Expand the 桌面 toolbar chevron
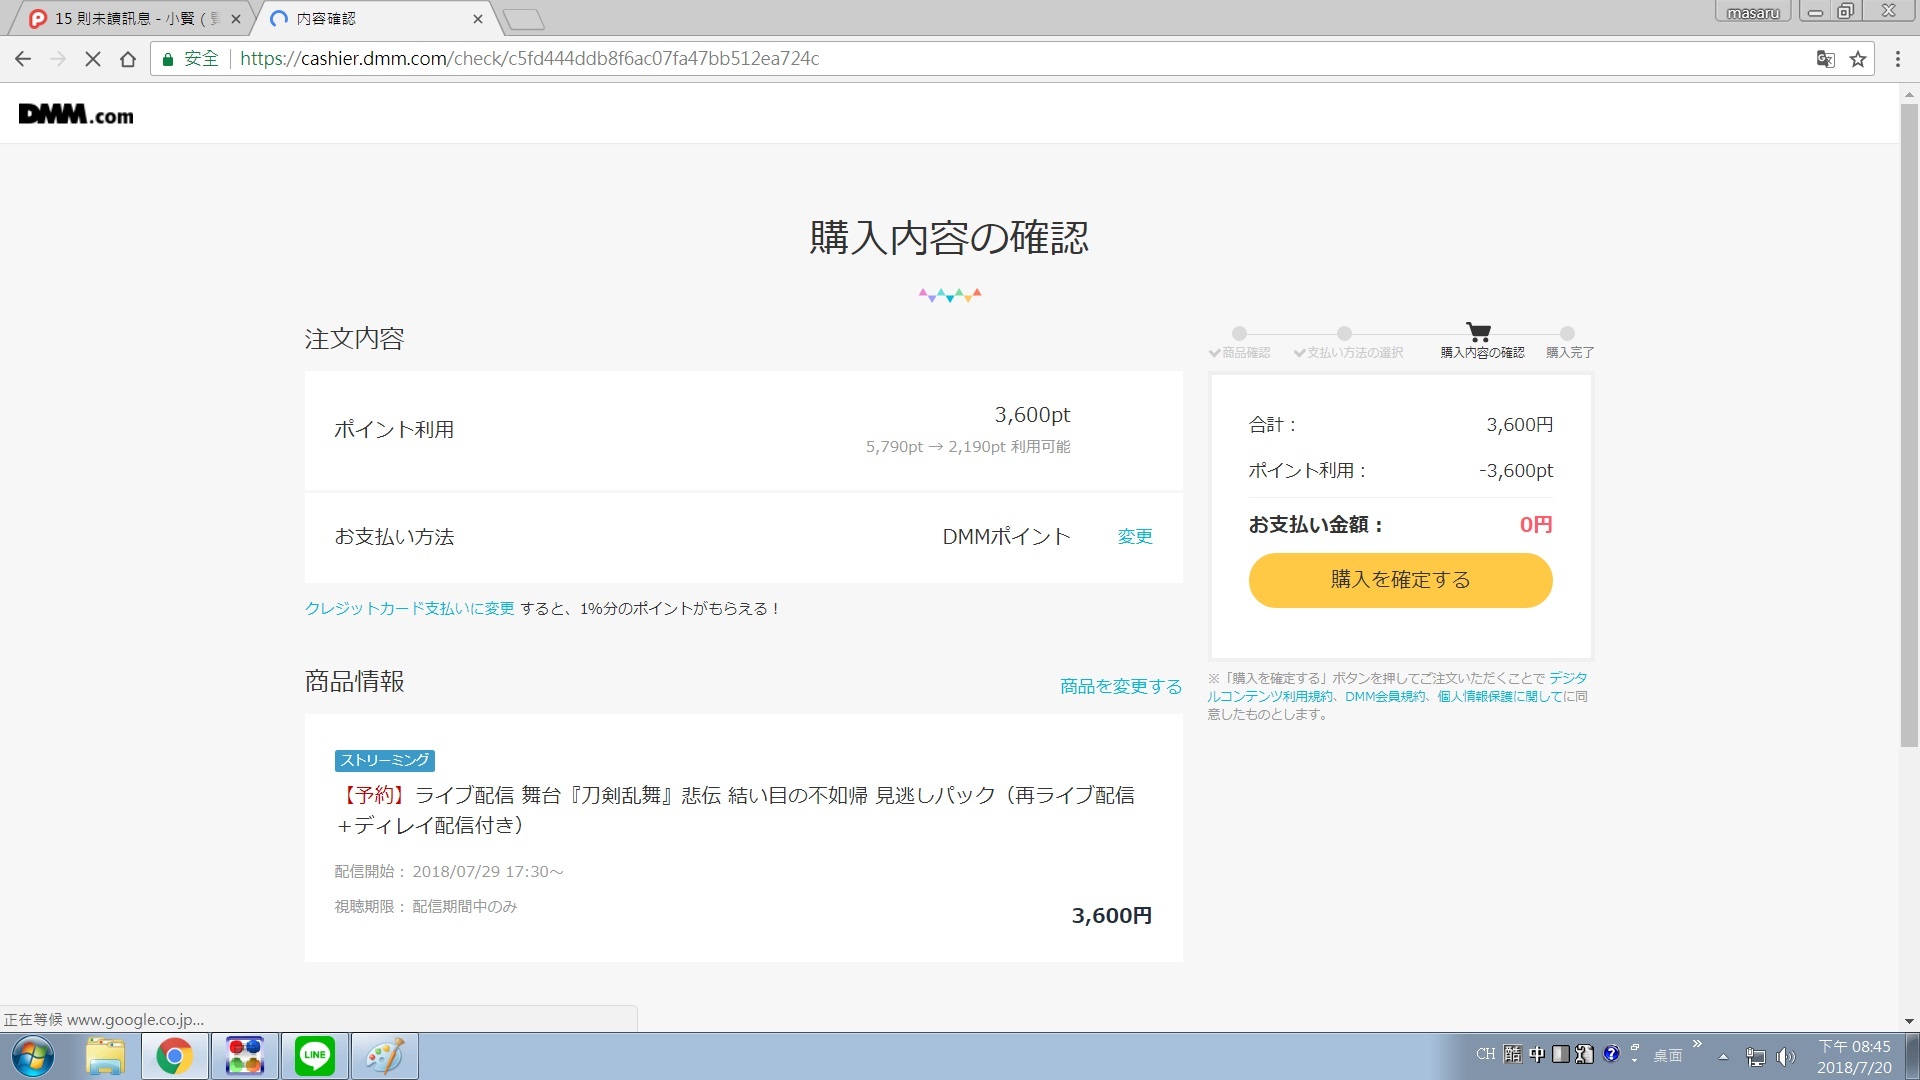 [1697, 1044]
